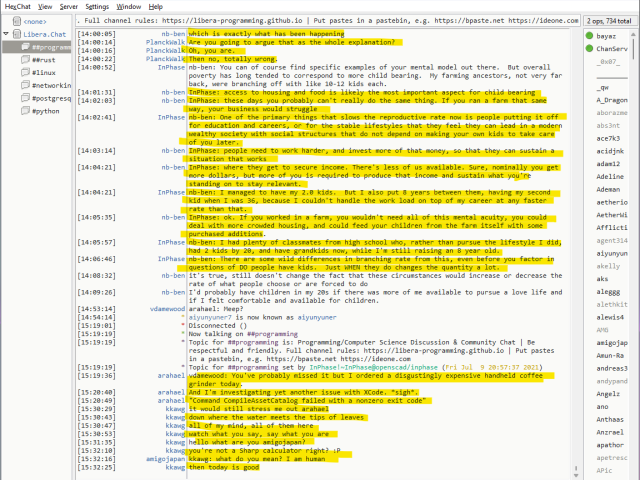This screenshot has width=640, height=480.
Task: Click the Libera.Chat server icon
Action: pyautogui.click(x=16, y=34)
